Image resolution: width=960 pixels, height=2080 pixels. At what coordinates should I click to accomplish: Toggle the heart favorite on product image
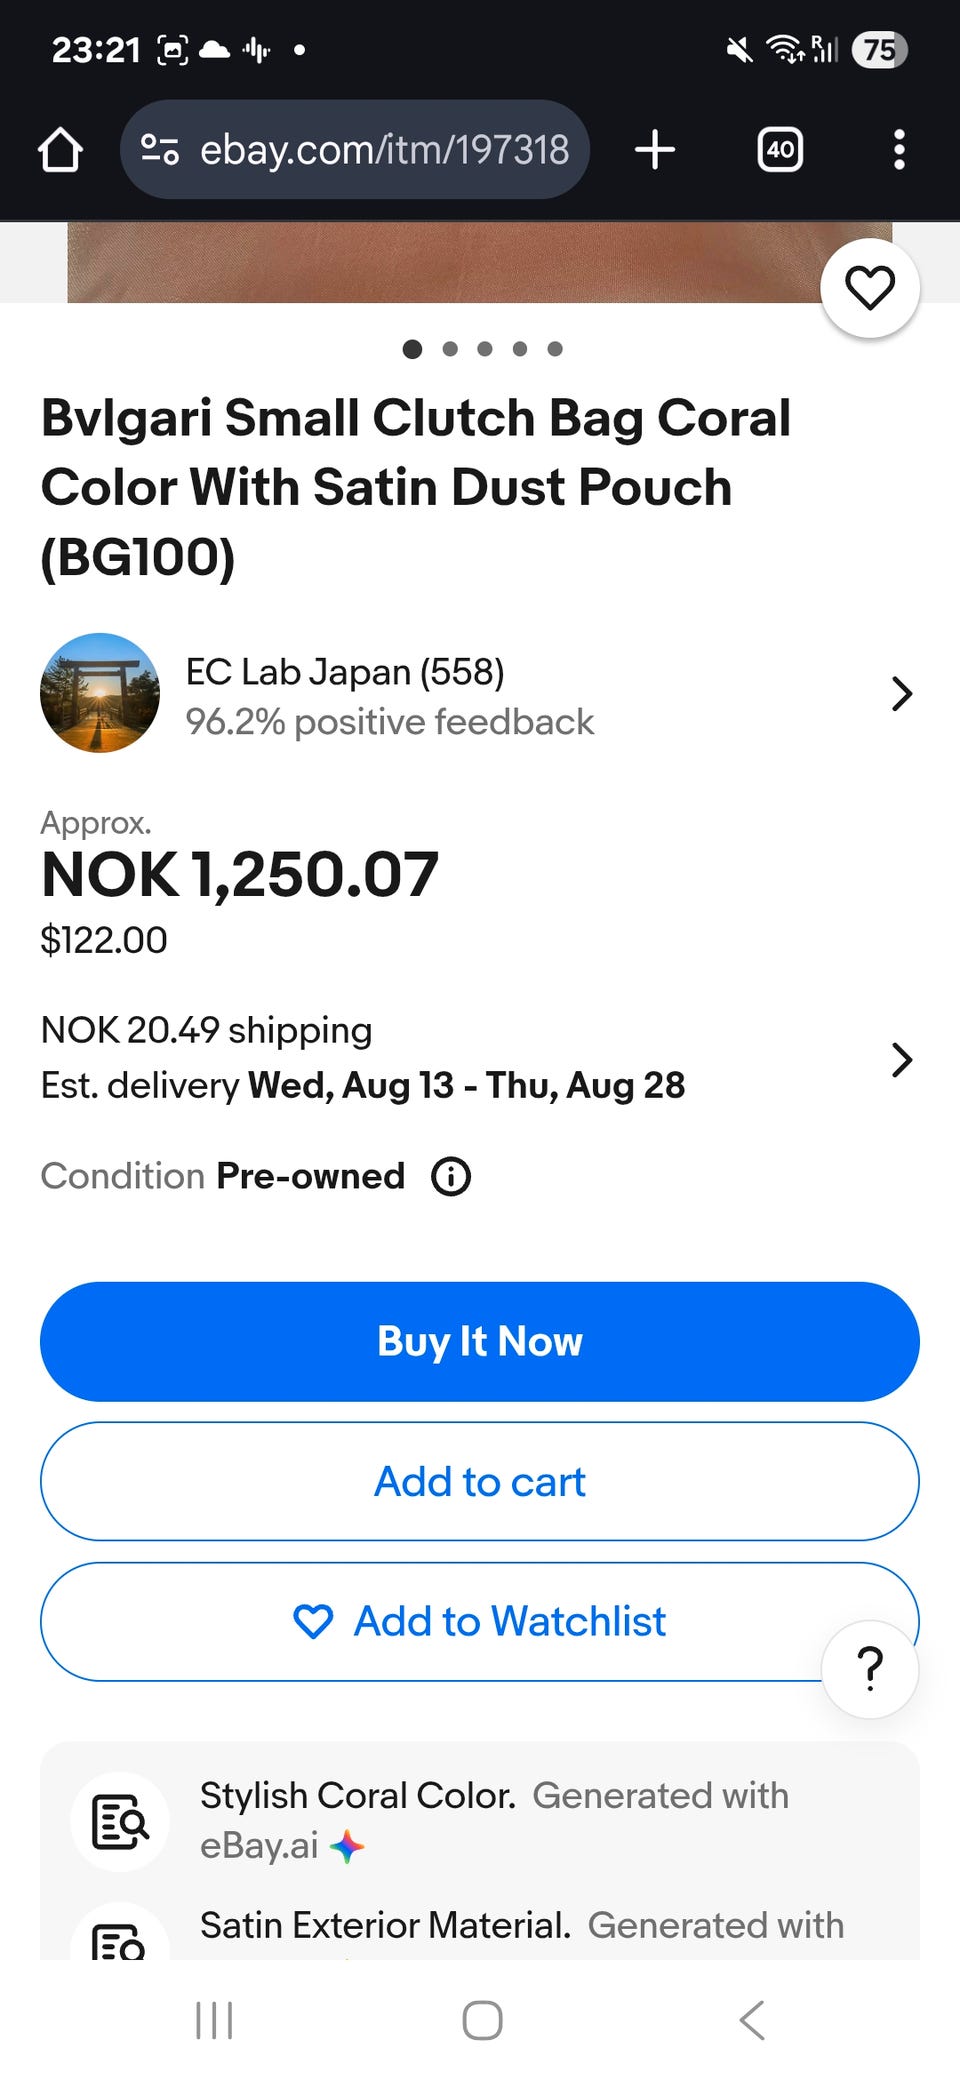[x=870, y=288]
